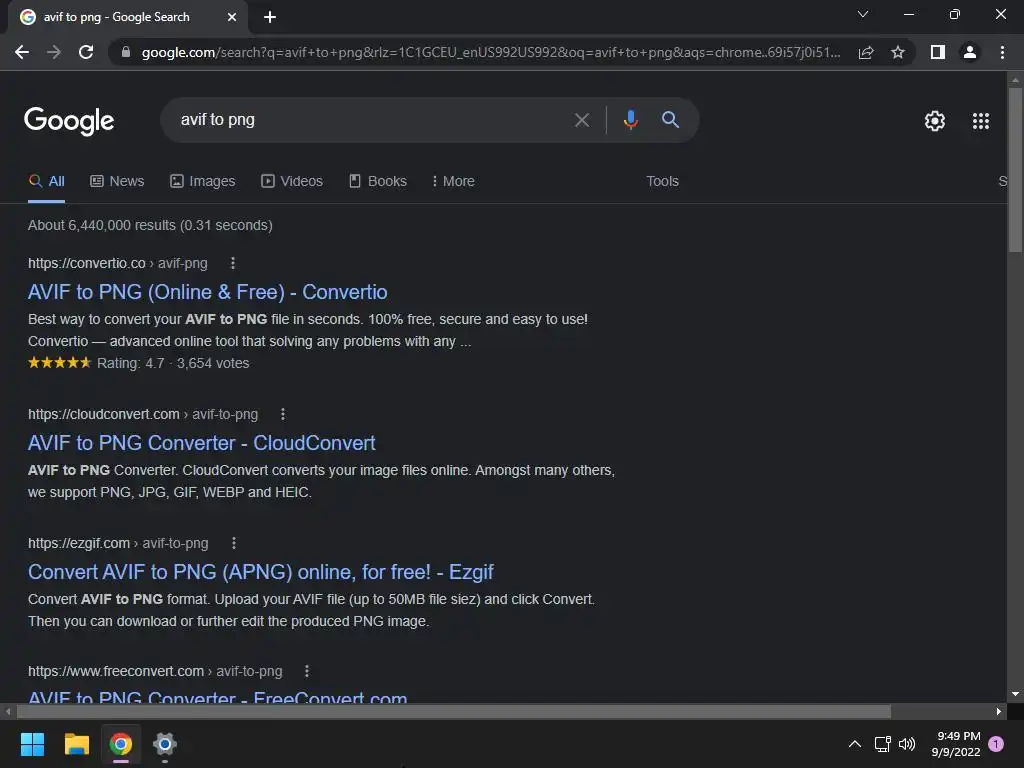This screenshot has width=1024, height=768.
Task: Open Chrome side panel
Action: click(938, 52)
